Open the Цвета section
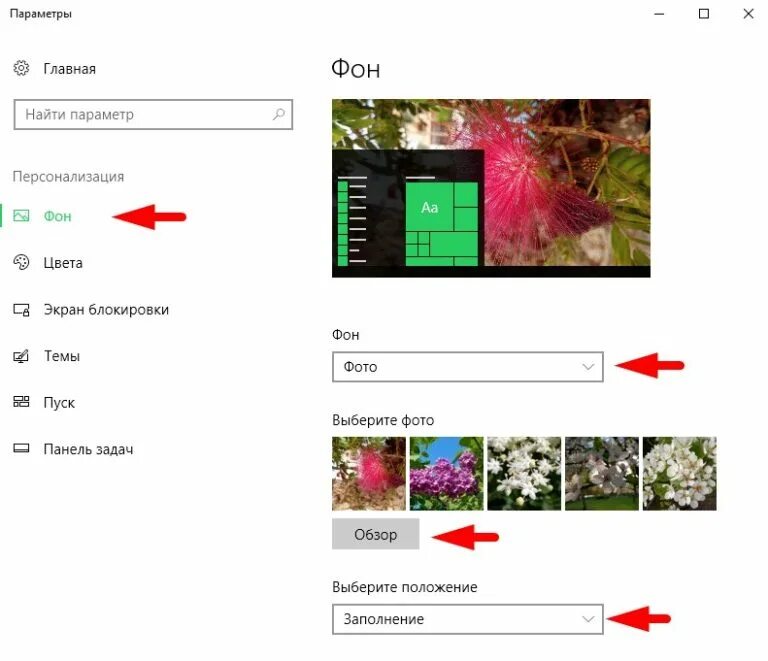Screen dimensions: 768x661 point(63,263)
